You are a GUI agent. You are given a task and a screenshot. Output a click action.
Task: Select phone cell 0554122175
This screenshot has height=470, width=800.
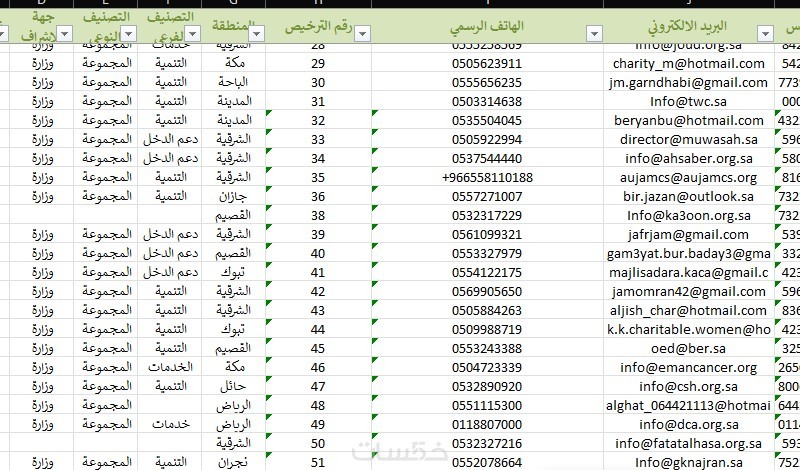pyautogui.click(x=487, y=272)
